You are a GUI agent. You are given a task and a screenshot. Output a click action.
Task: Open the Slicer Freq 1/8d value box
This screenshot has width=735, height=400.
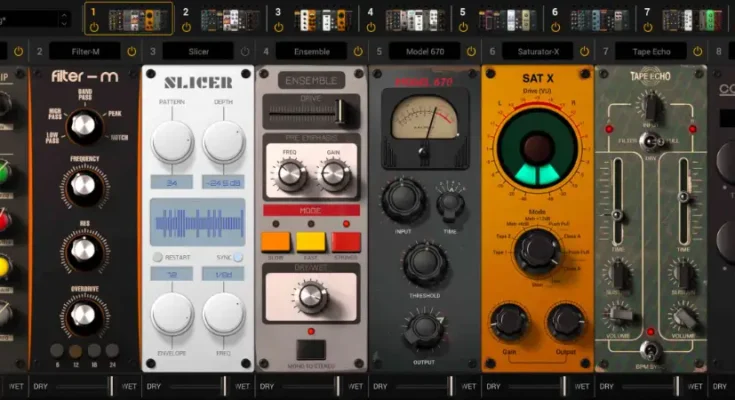(224, 275)
